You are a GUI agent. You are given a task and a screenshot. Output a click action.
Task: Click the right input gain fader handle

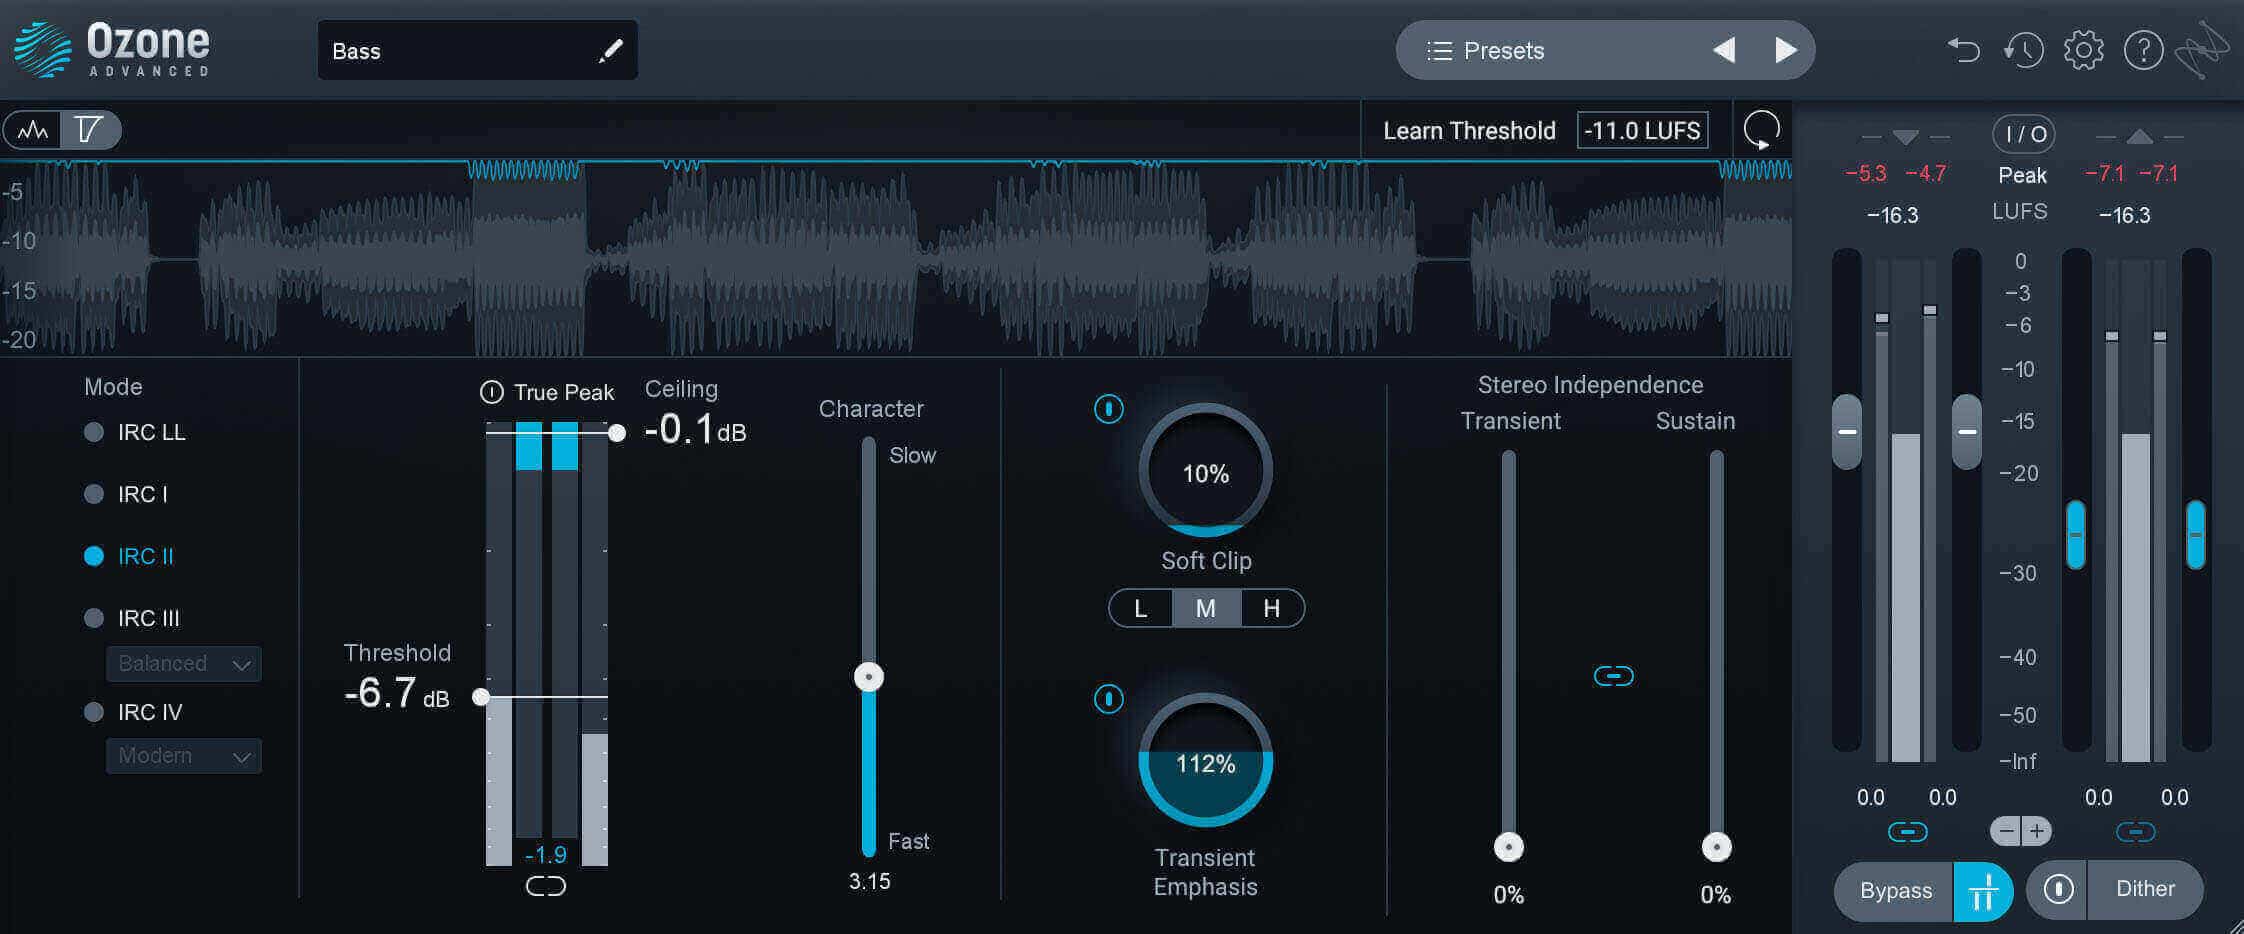[1967, 432]
